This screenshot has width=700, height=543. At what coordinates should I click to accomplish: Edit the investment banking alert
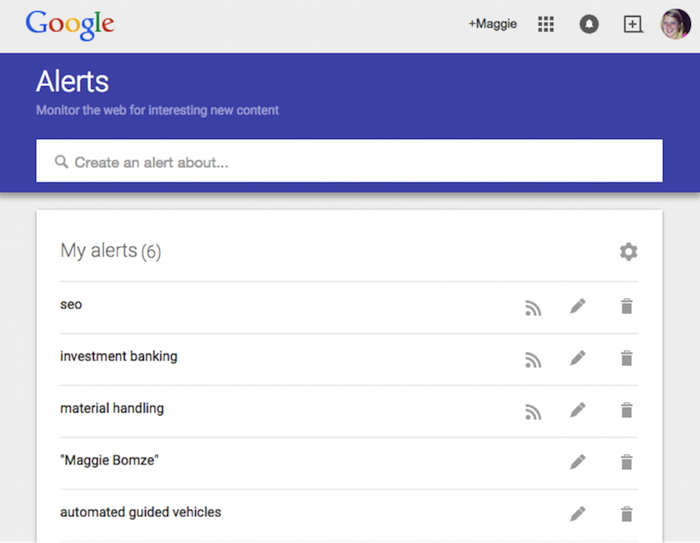[577, 358]
